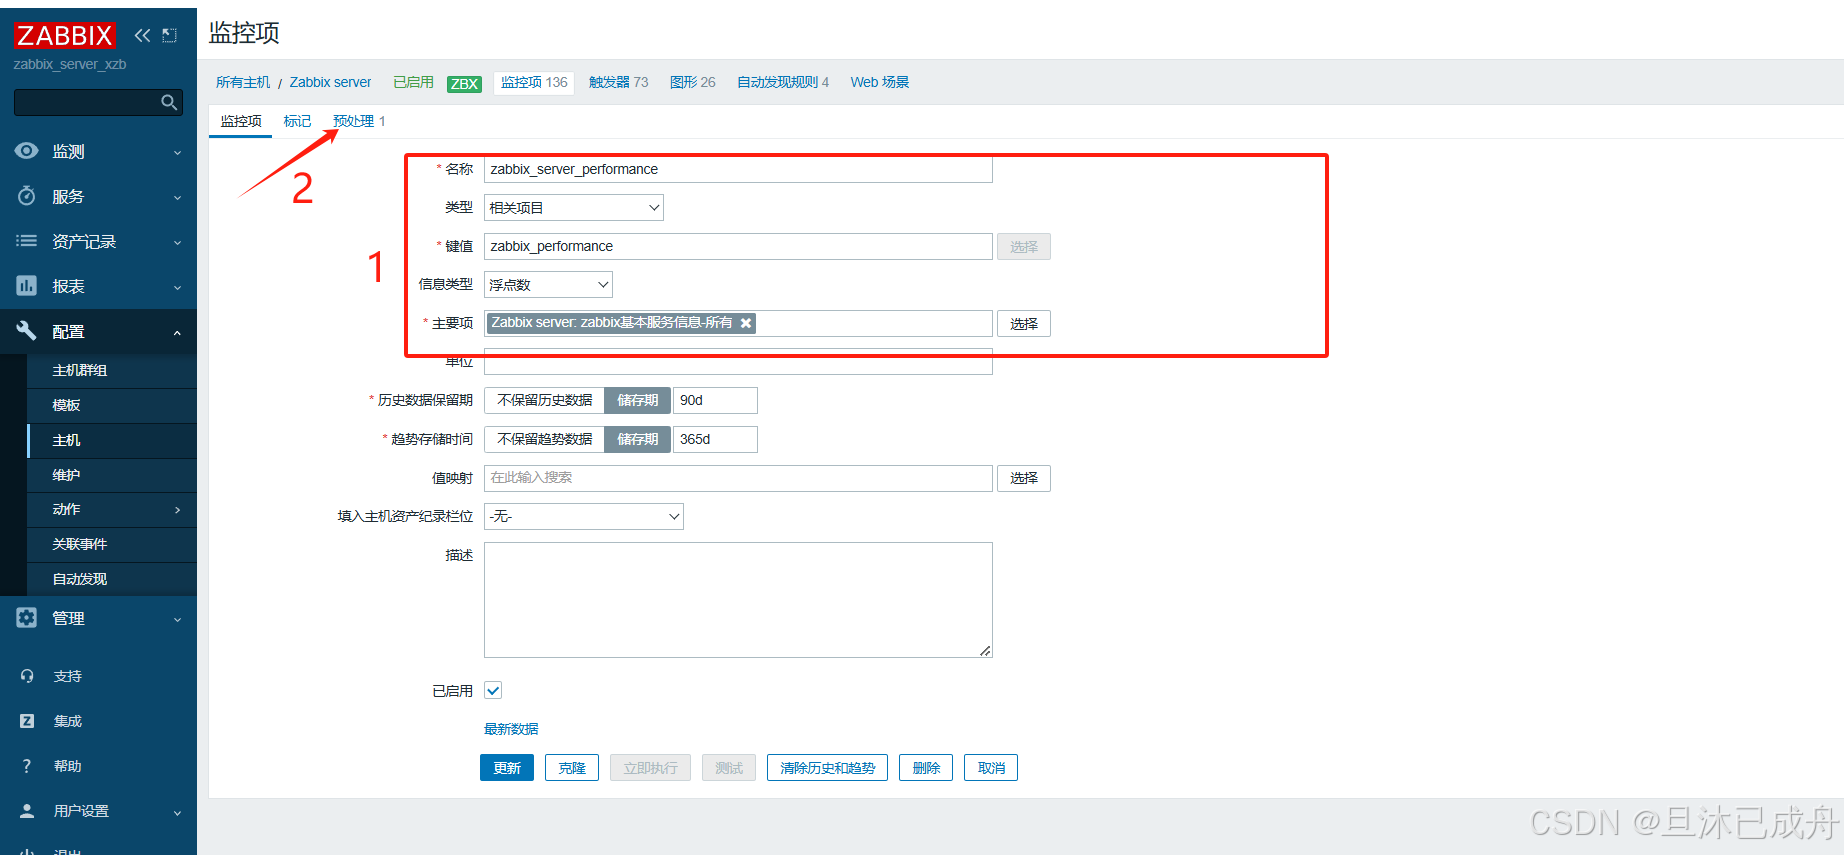The height and width of the screenshot is (855, 1844).
Task: Click the ZBX availability badge
Action: (x=464, y=83)
